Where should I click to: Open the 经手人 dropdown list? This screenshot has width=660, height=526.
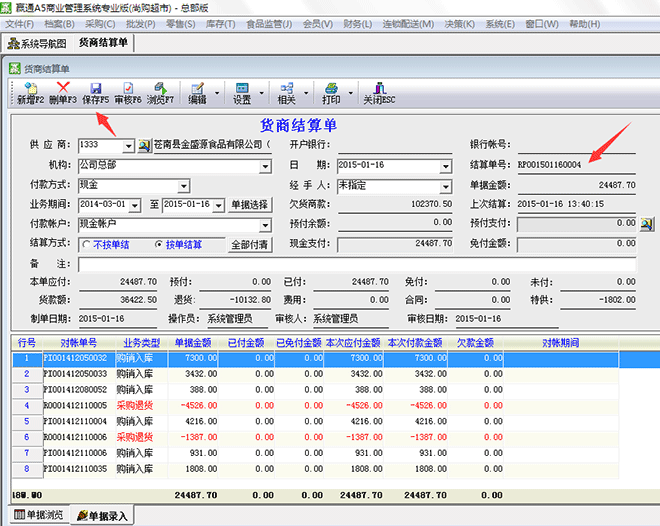point(445,186)
